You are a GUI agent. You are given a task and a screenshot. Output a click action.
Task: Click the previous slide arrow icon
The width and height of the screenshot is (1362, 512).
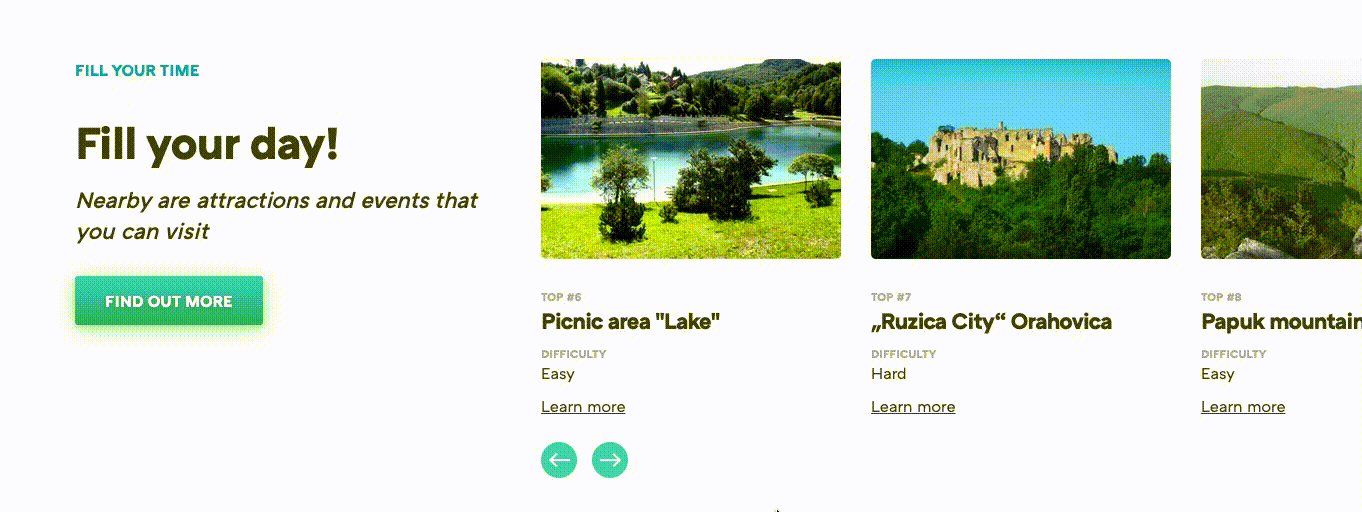(559, 460)
